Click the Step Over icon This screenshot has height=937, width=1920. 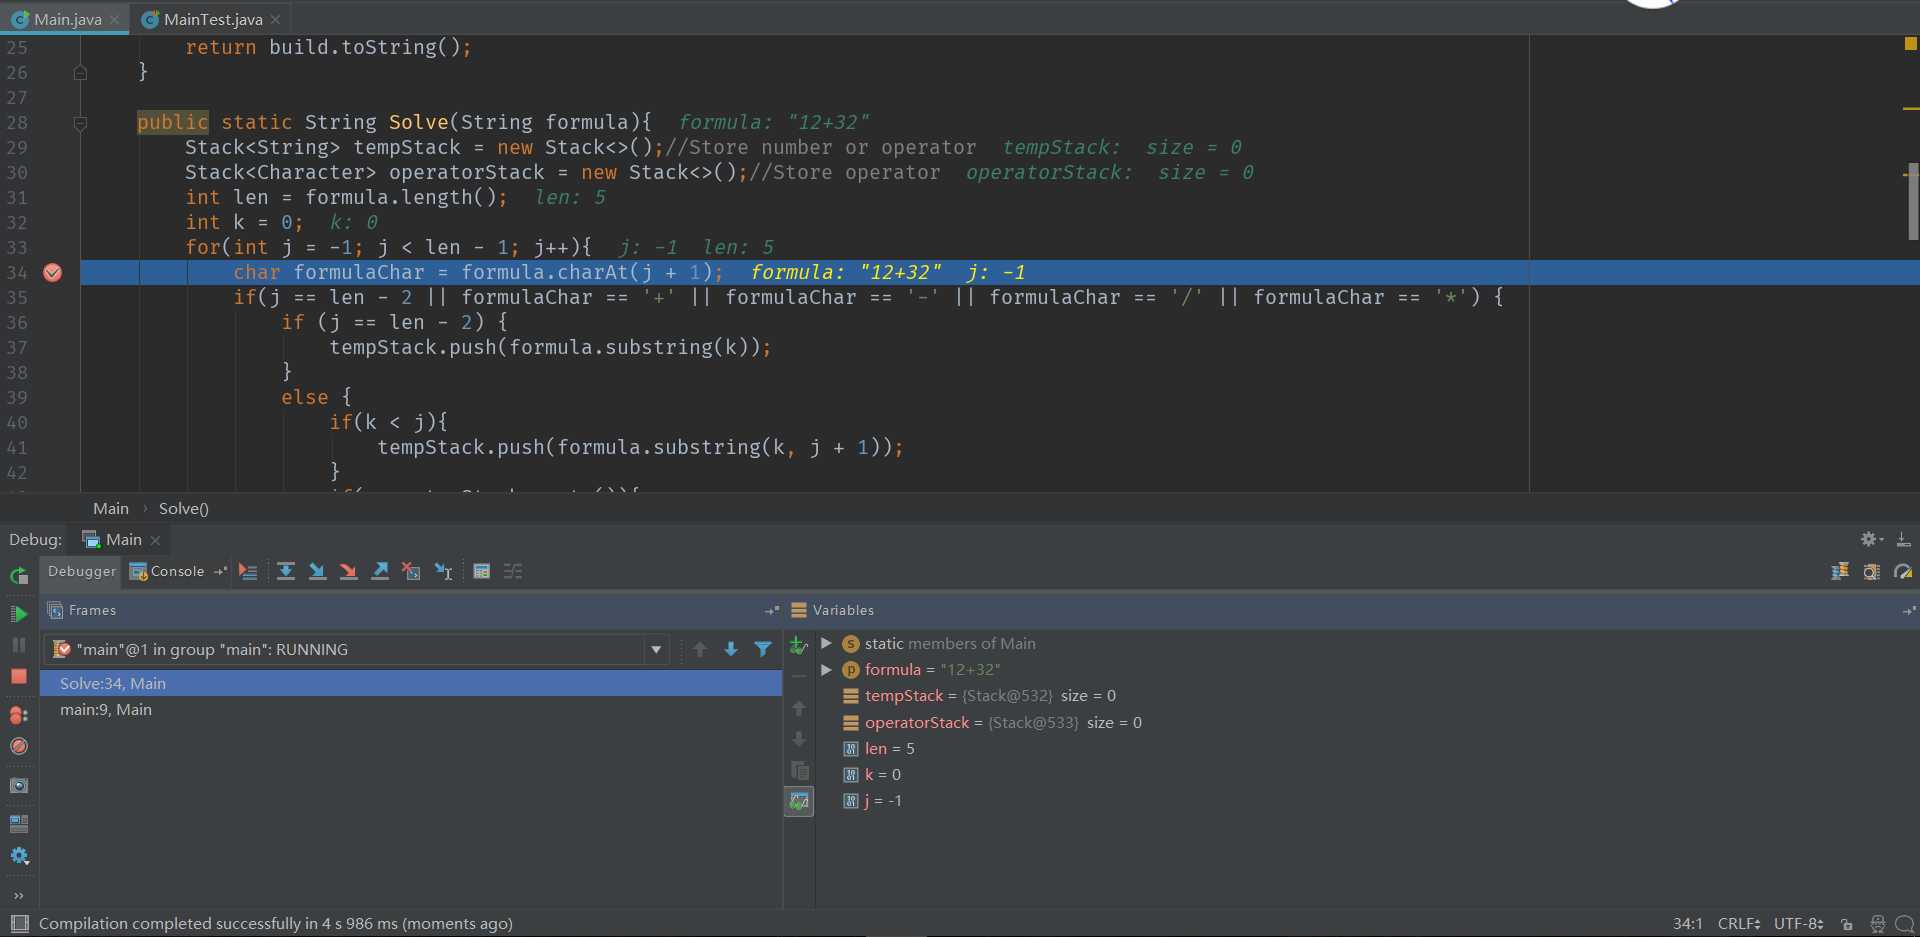(286, 571)
